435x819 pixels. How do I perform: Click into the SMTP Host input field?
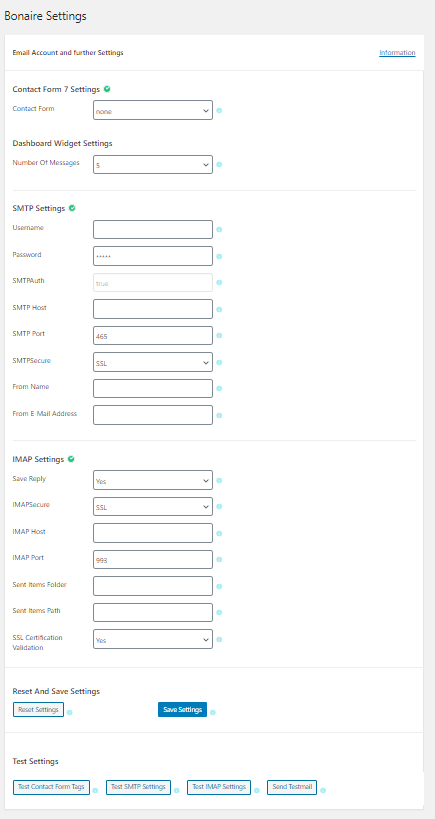click(153, 309)
